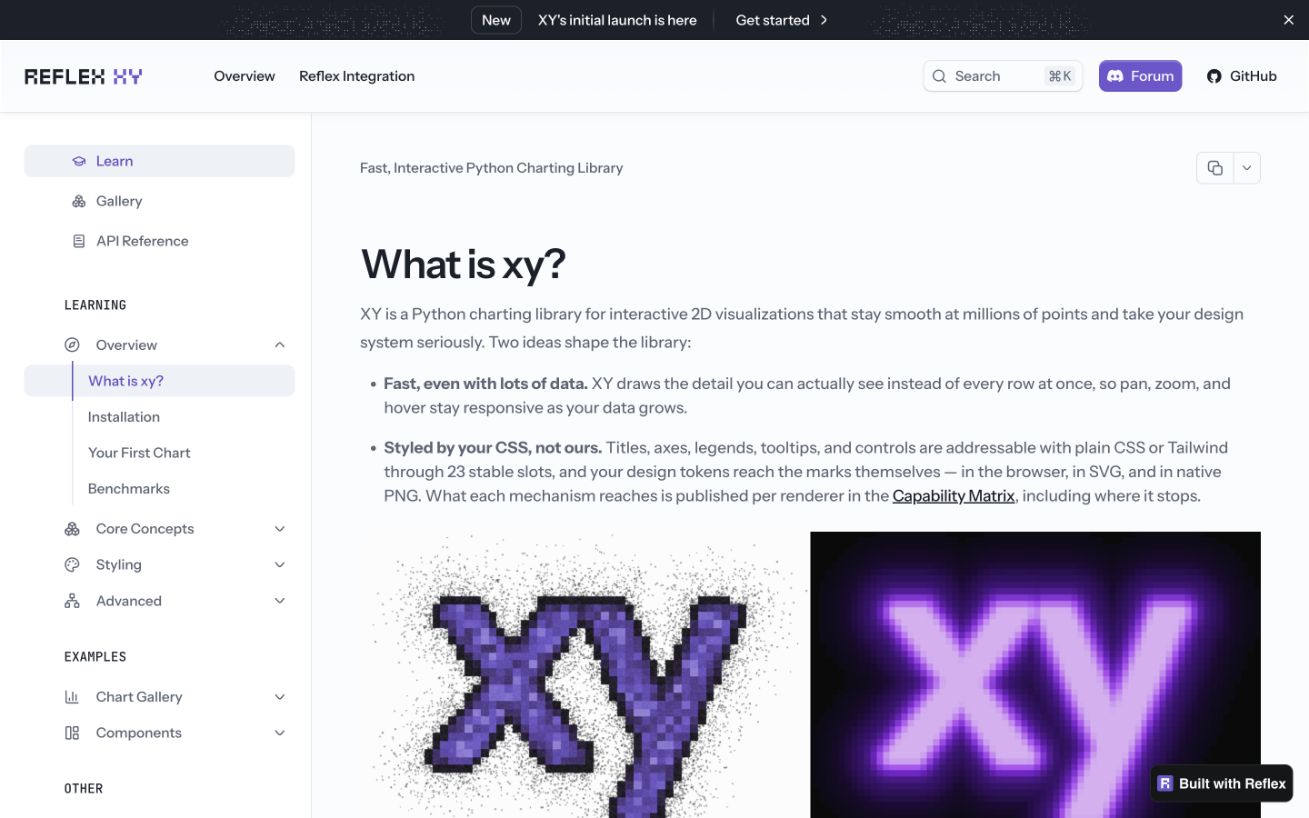Click the Reflex XY logo
This screenshot has height=818, width=1309.
tap(83, 76)
